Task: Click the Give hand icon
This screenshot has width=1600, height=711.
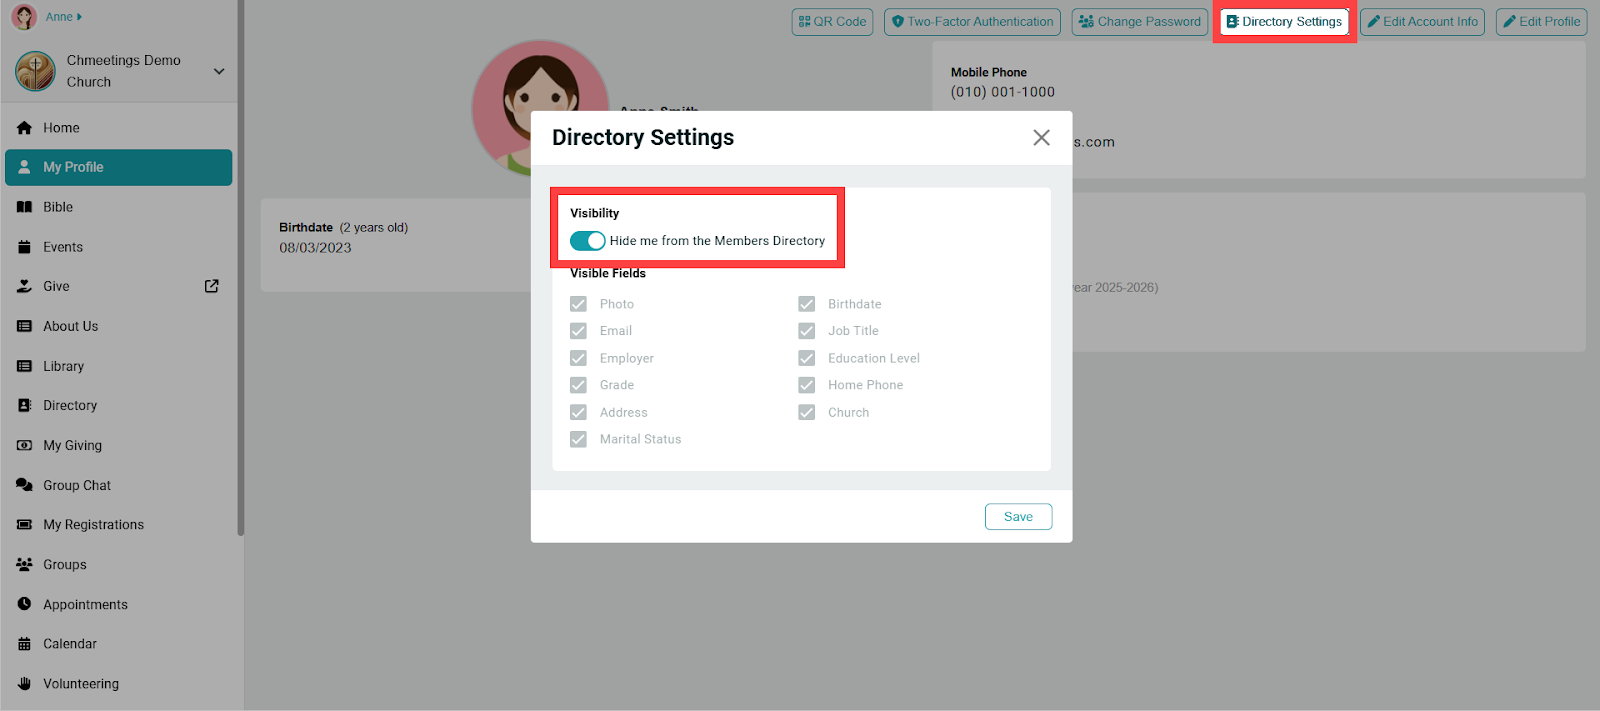Action: (24, 286)
